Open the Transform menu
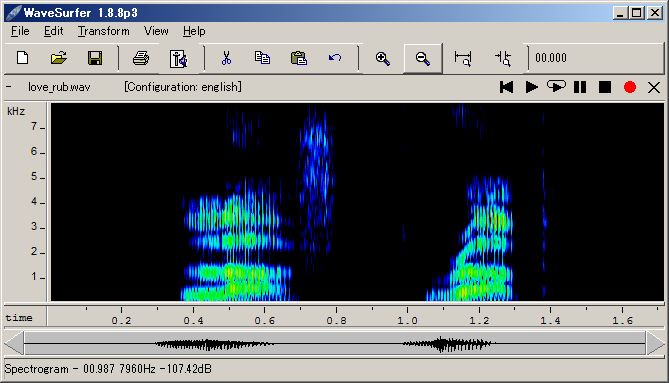Screen dimensions: 669x383 click(103, 31)
